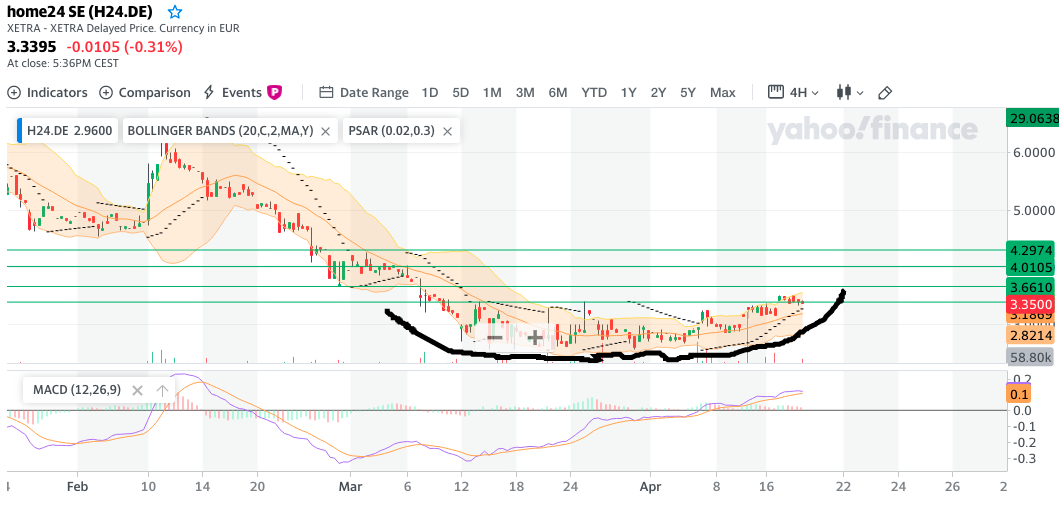Click the MACD (12,26,9) label

(76, 390)
